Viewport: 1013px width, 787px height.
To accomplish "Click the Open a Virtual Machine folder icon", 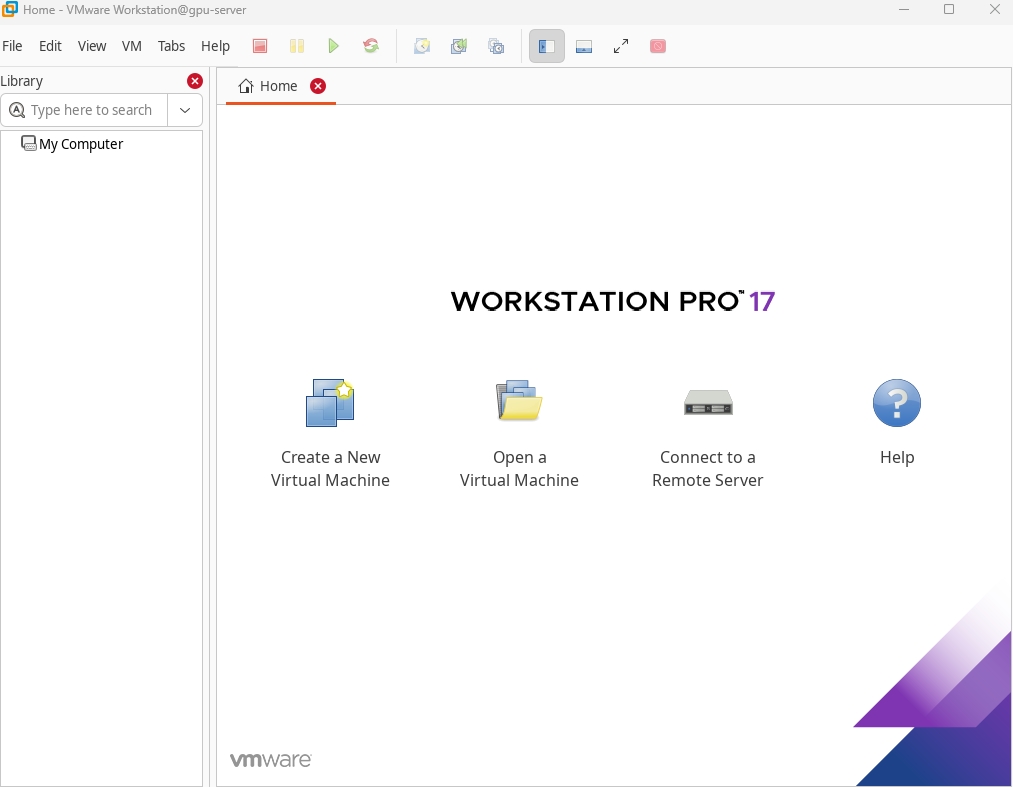I will click(x=519, y=401).
